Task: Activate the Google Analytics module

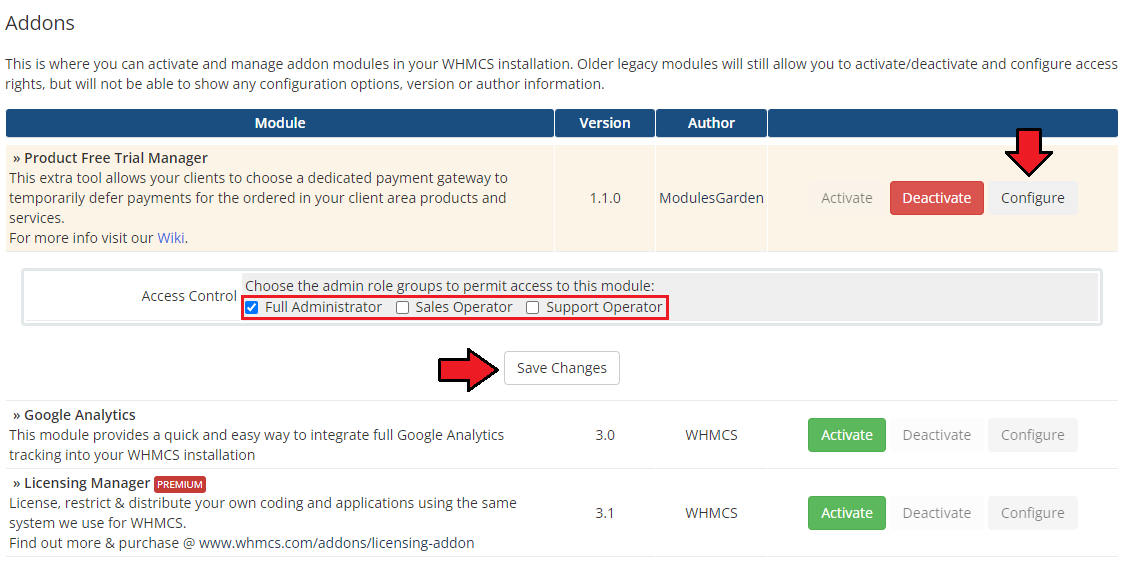Action: click(847, 435)
